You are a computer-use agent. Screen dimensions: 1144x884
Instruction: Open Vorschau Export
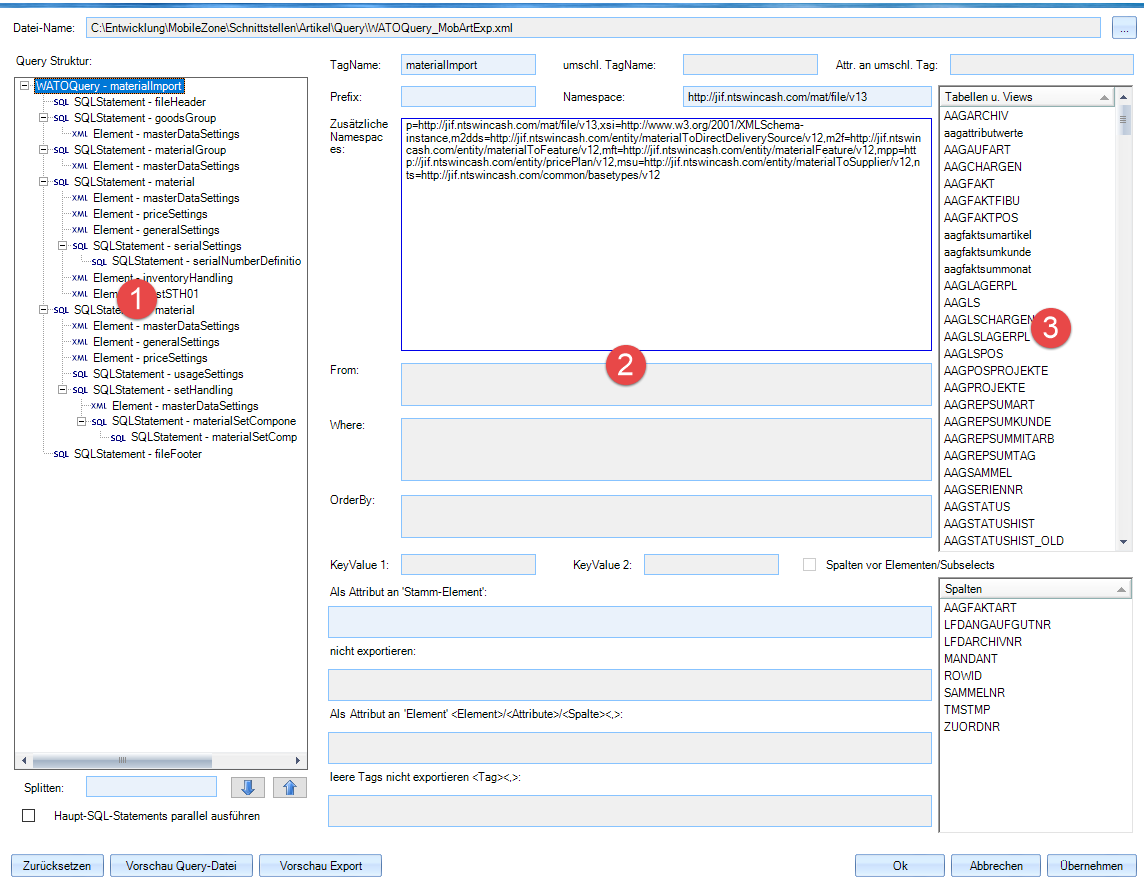320,866
